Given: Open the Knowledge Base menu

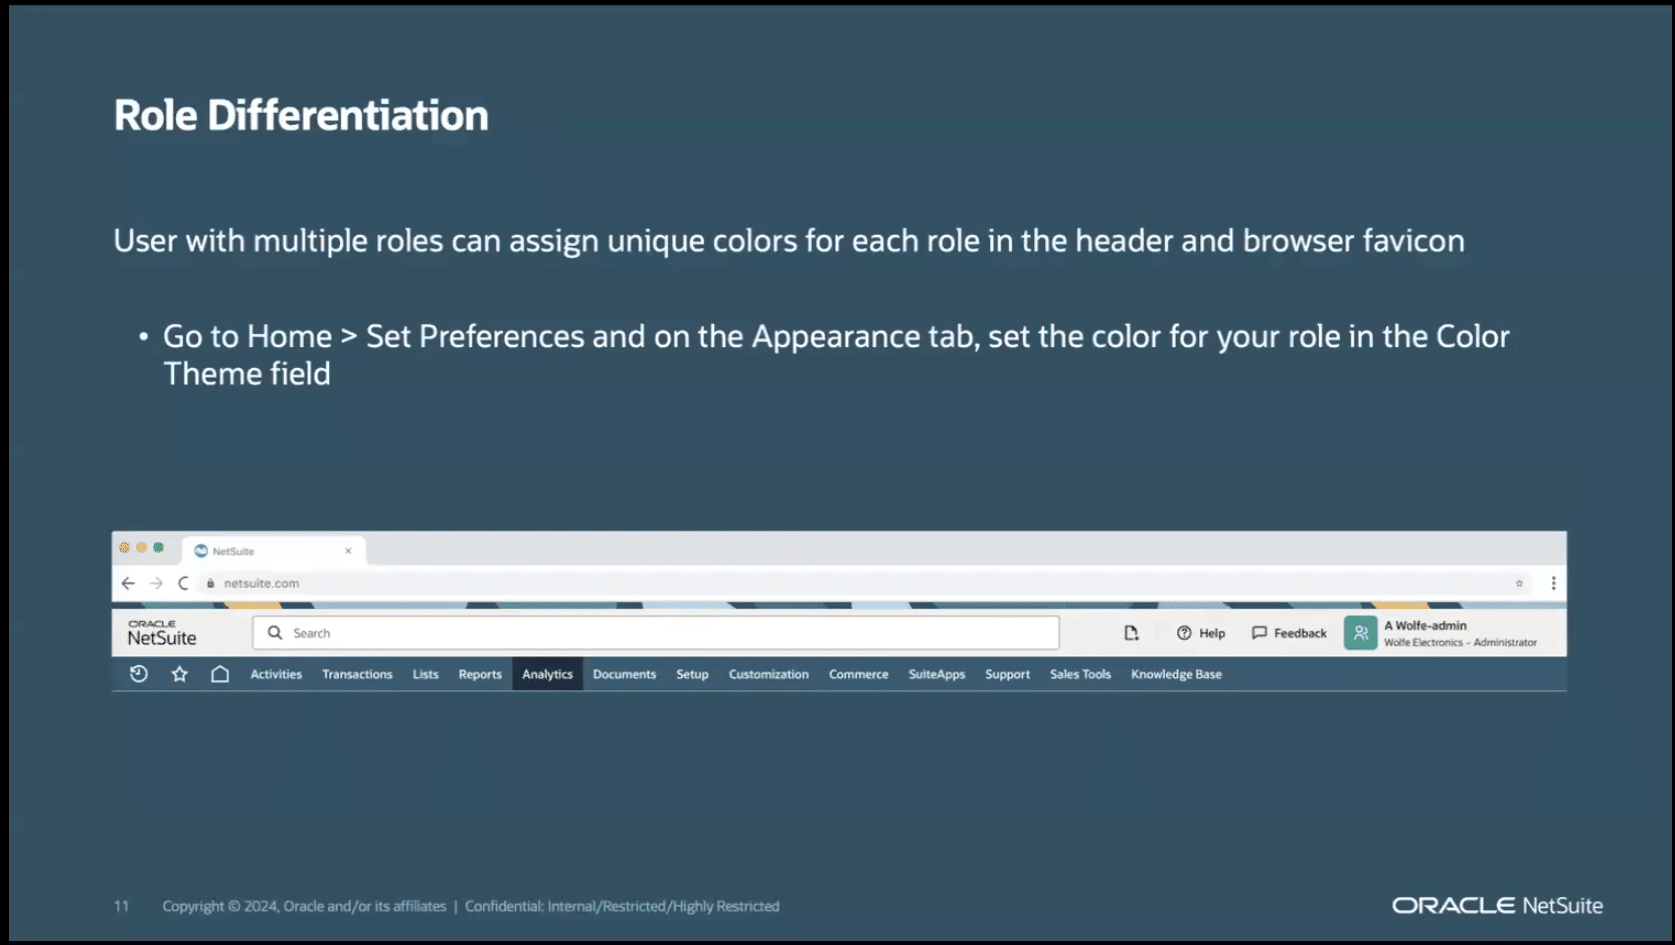Looking at the screenshot, I should click(x=1176, y=674).
